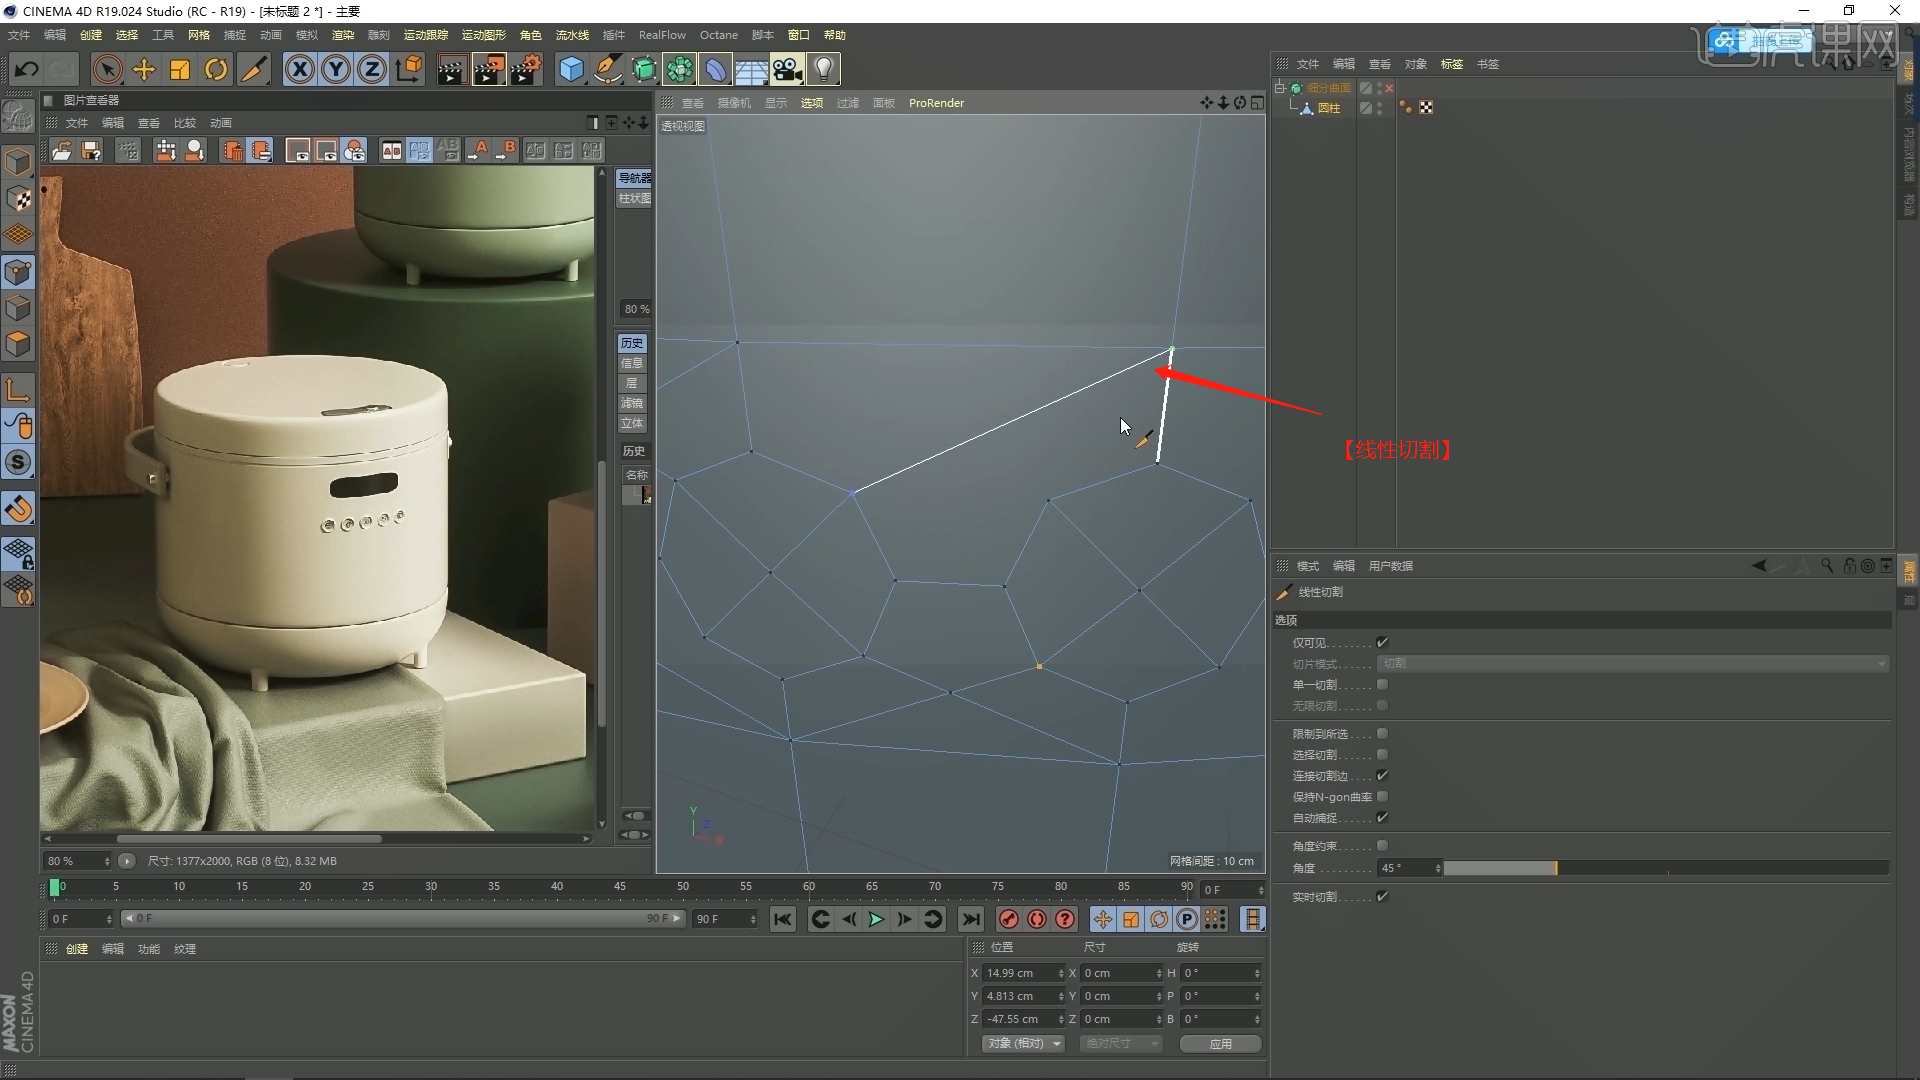Toggle Realtime Cut checkbox
Viewport: 1920px width, 1080px height.
[x=1382, y=897]
